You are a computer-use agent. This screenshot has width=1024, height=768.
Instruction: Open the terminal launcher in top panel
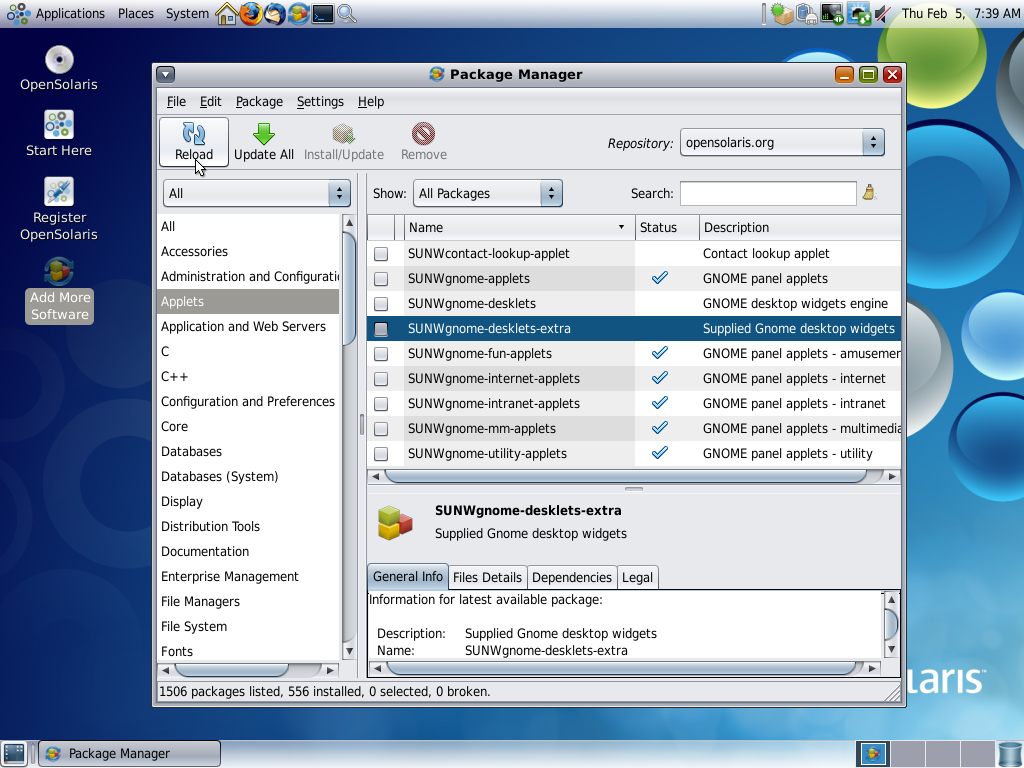(323, 14)
